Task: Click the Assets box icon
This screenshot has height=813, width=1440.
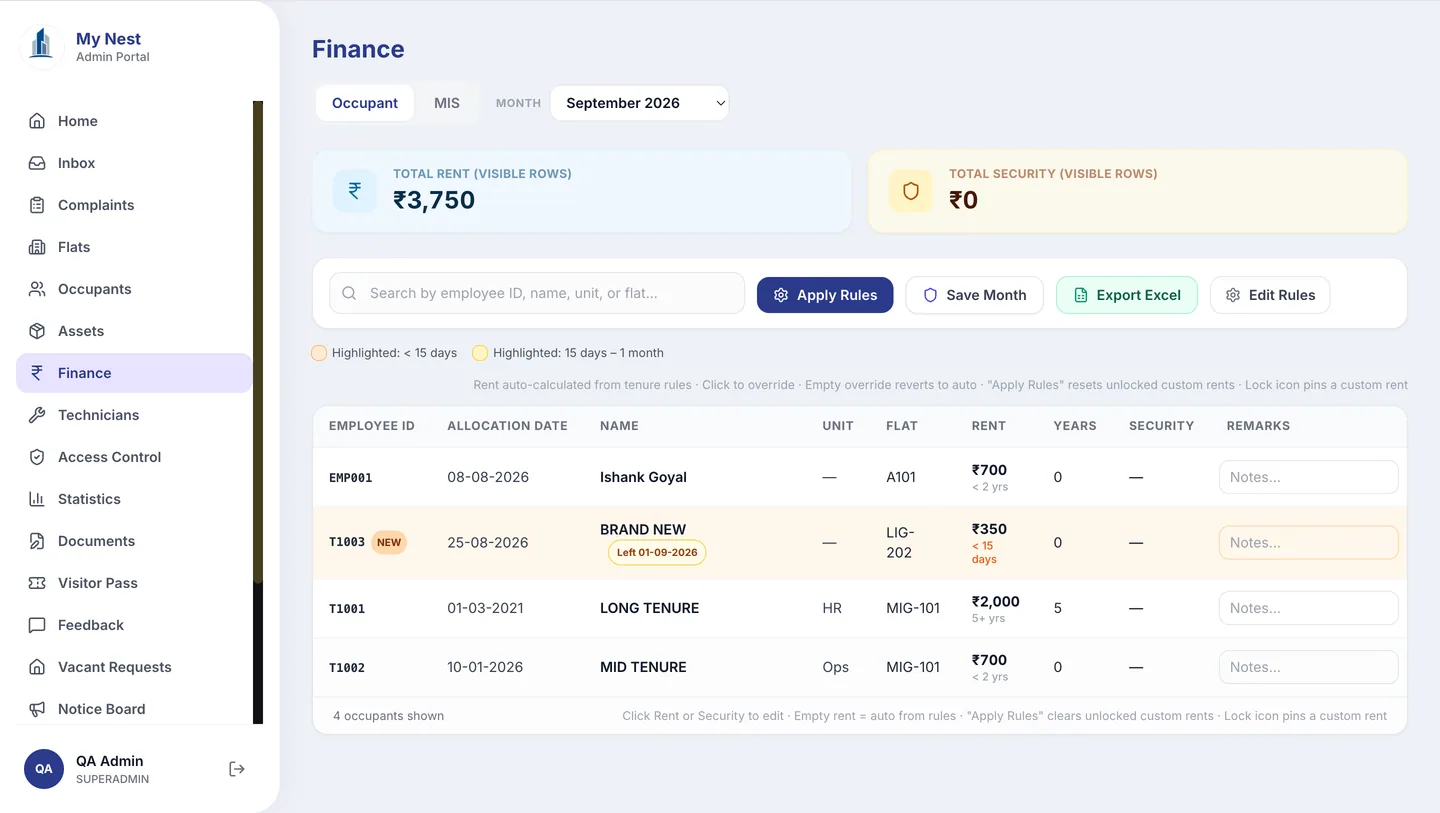Action: (x=37, y=331)
